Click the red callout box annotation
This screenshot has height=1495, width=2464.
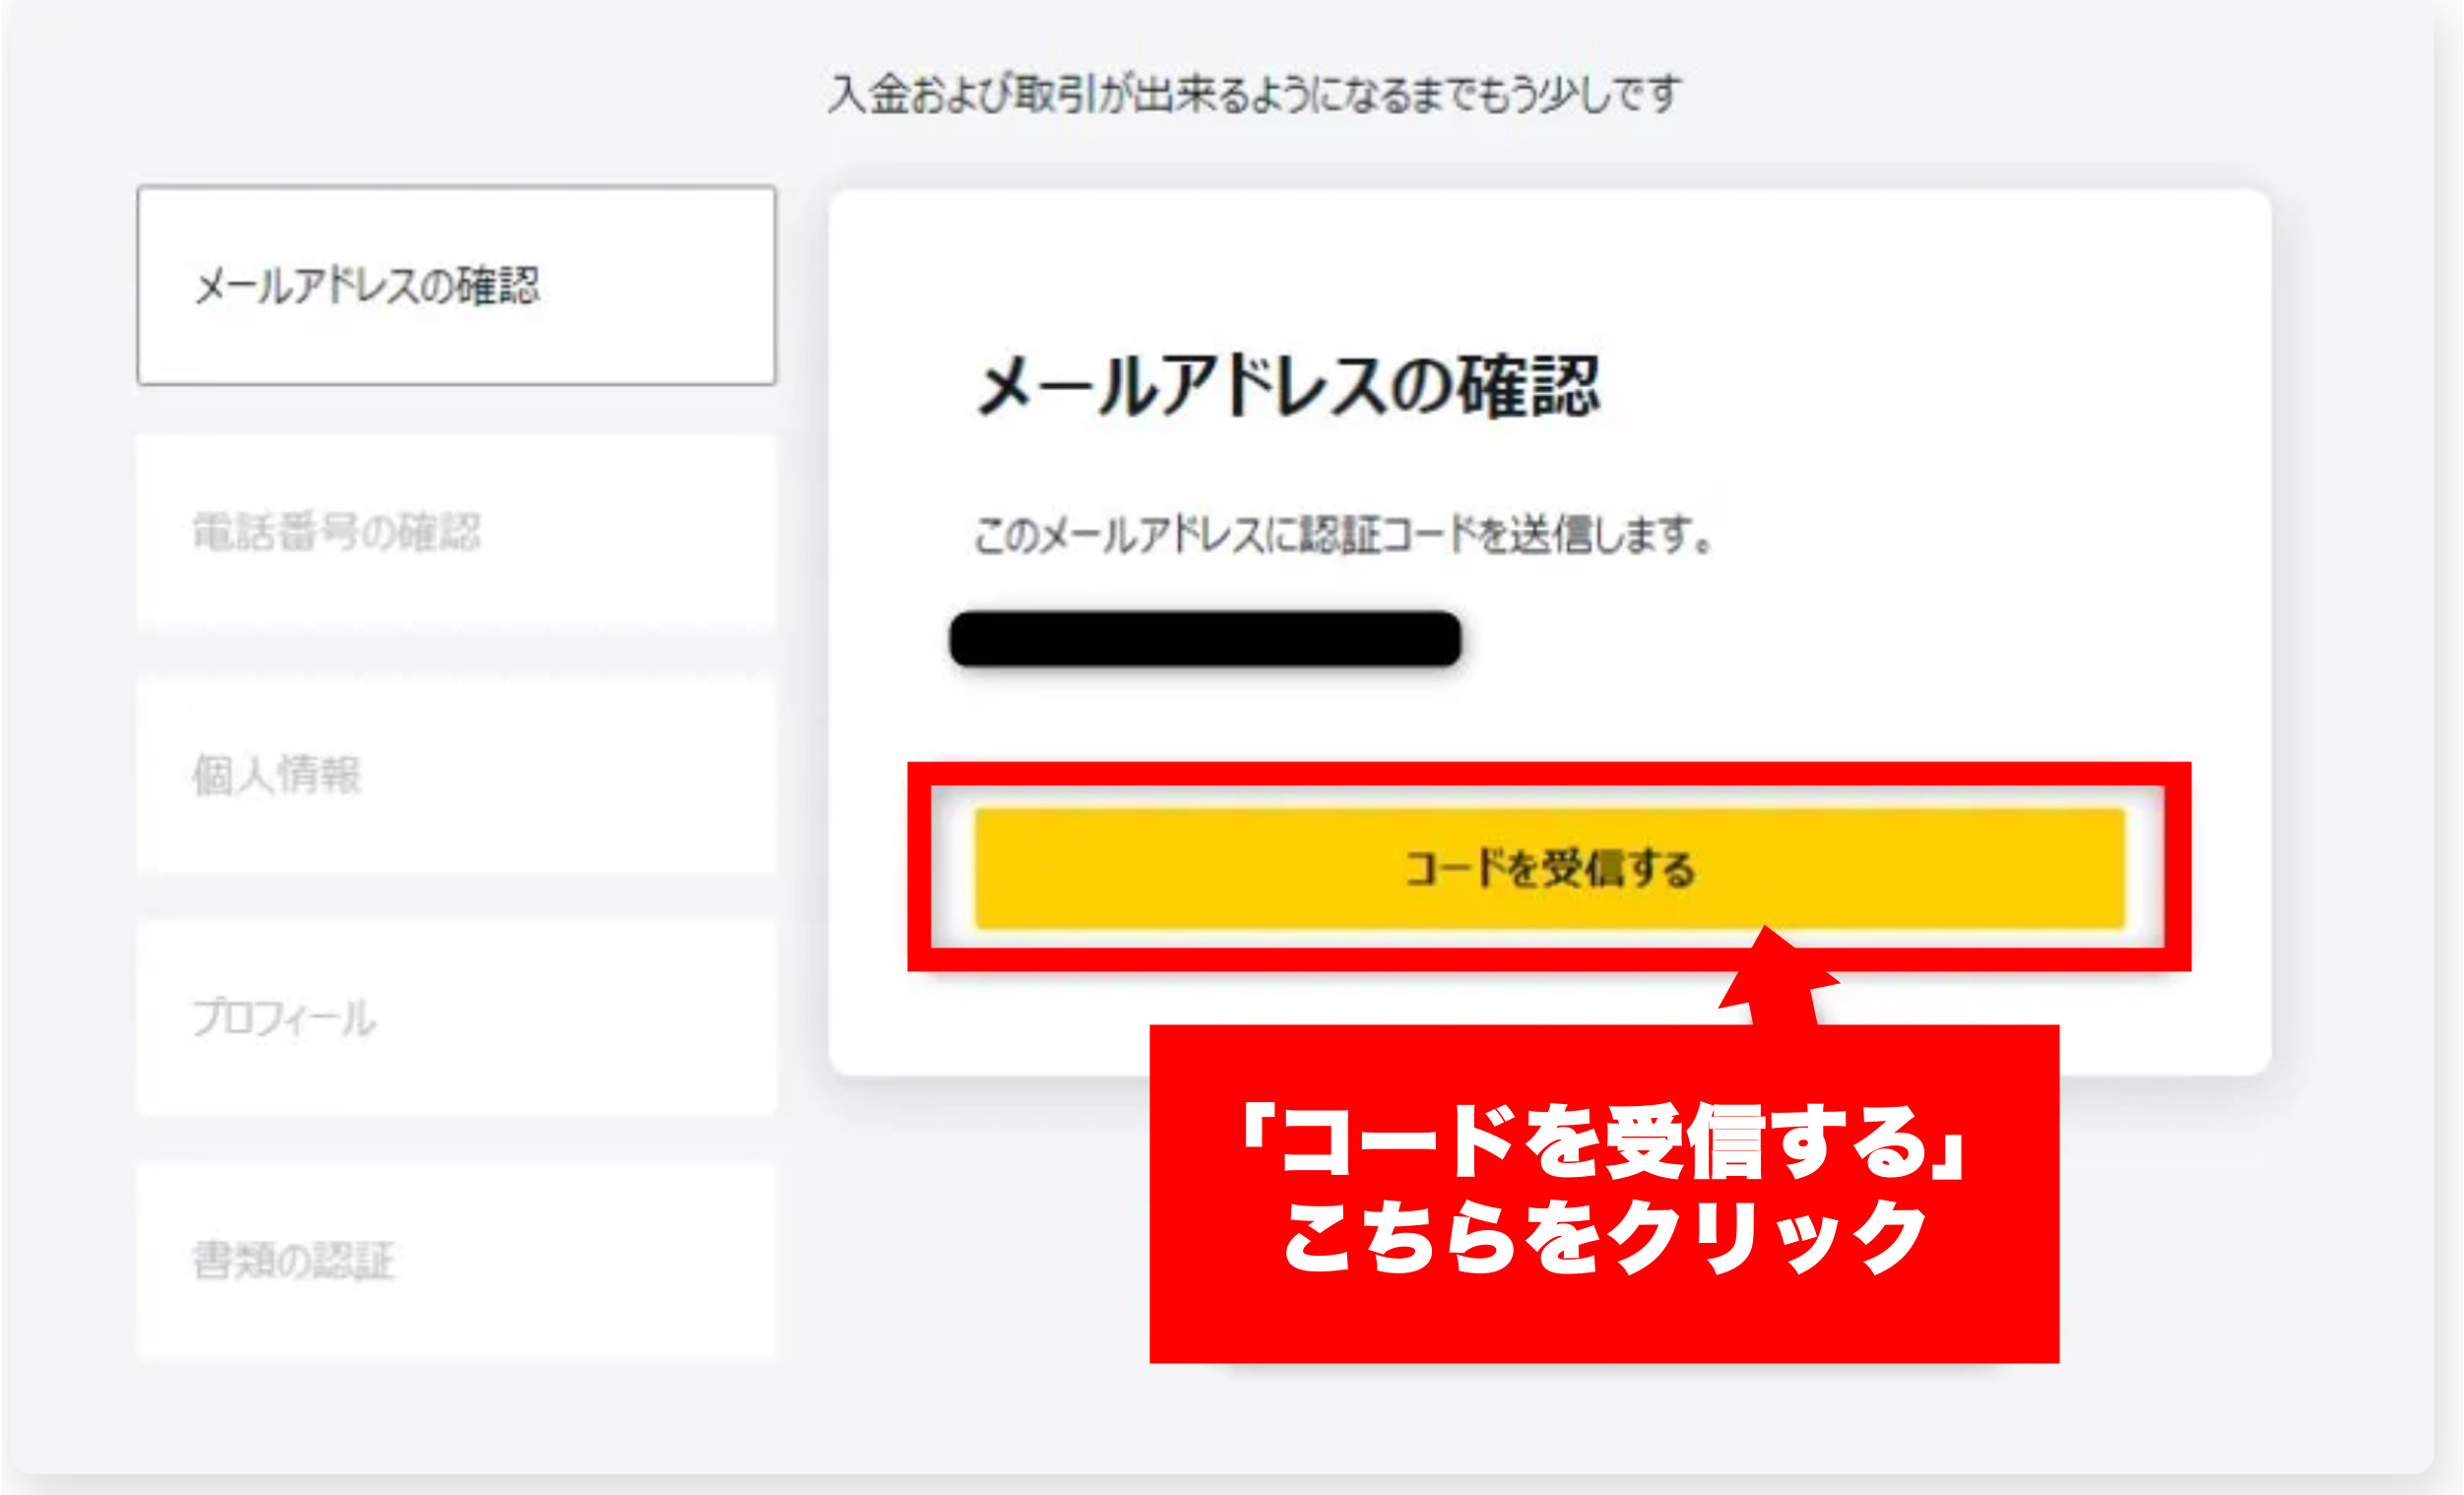coord(1604,1193)
